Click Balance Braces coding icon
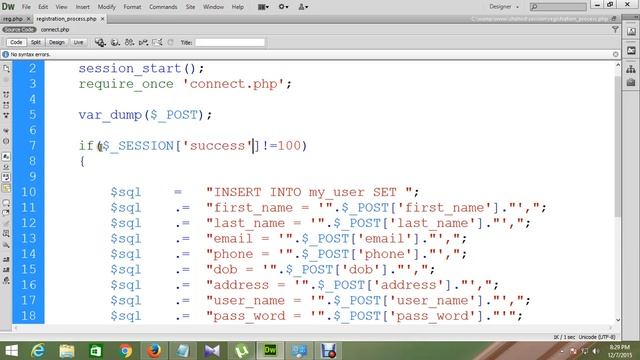640x360 pixels. (x=6, y=141)
